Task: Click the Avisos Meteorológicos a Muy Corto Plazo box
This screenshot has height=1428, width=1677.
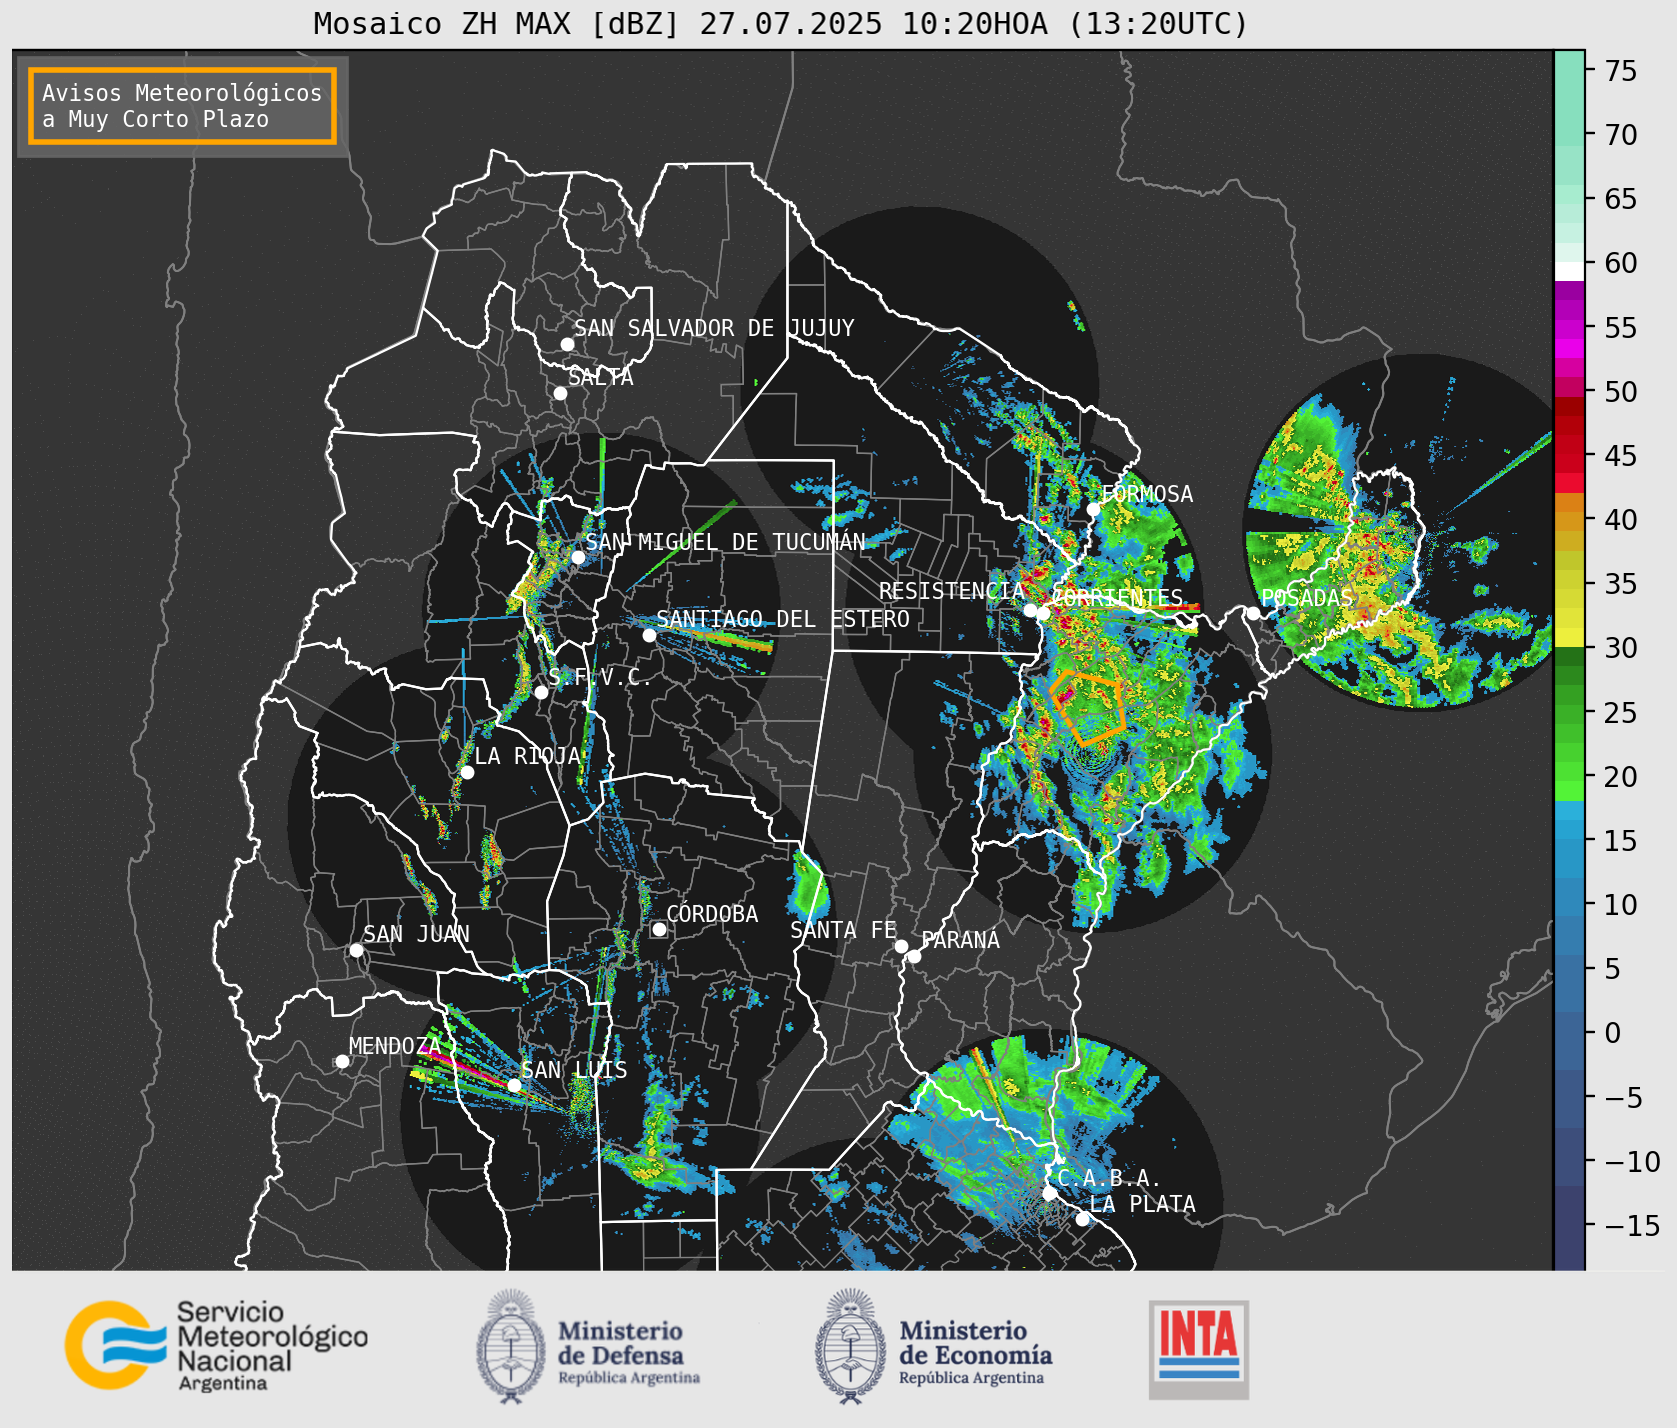Action: click(182, 106)
